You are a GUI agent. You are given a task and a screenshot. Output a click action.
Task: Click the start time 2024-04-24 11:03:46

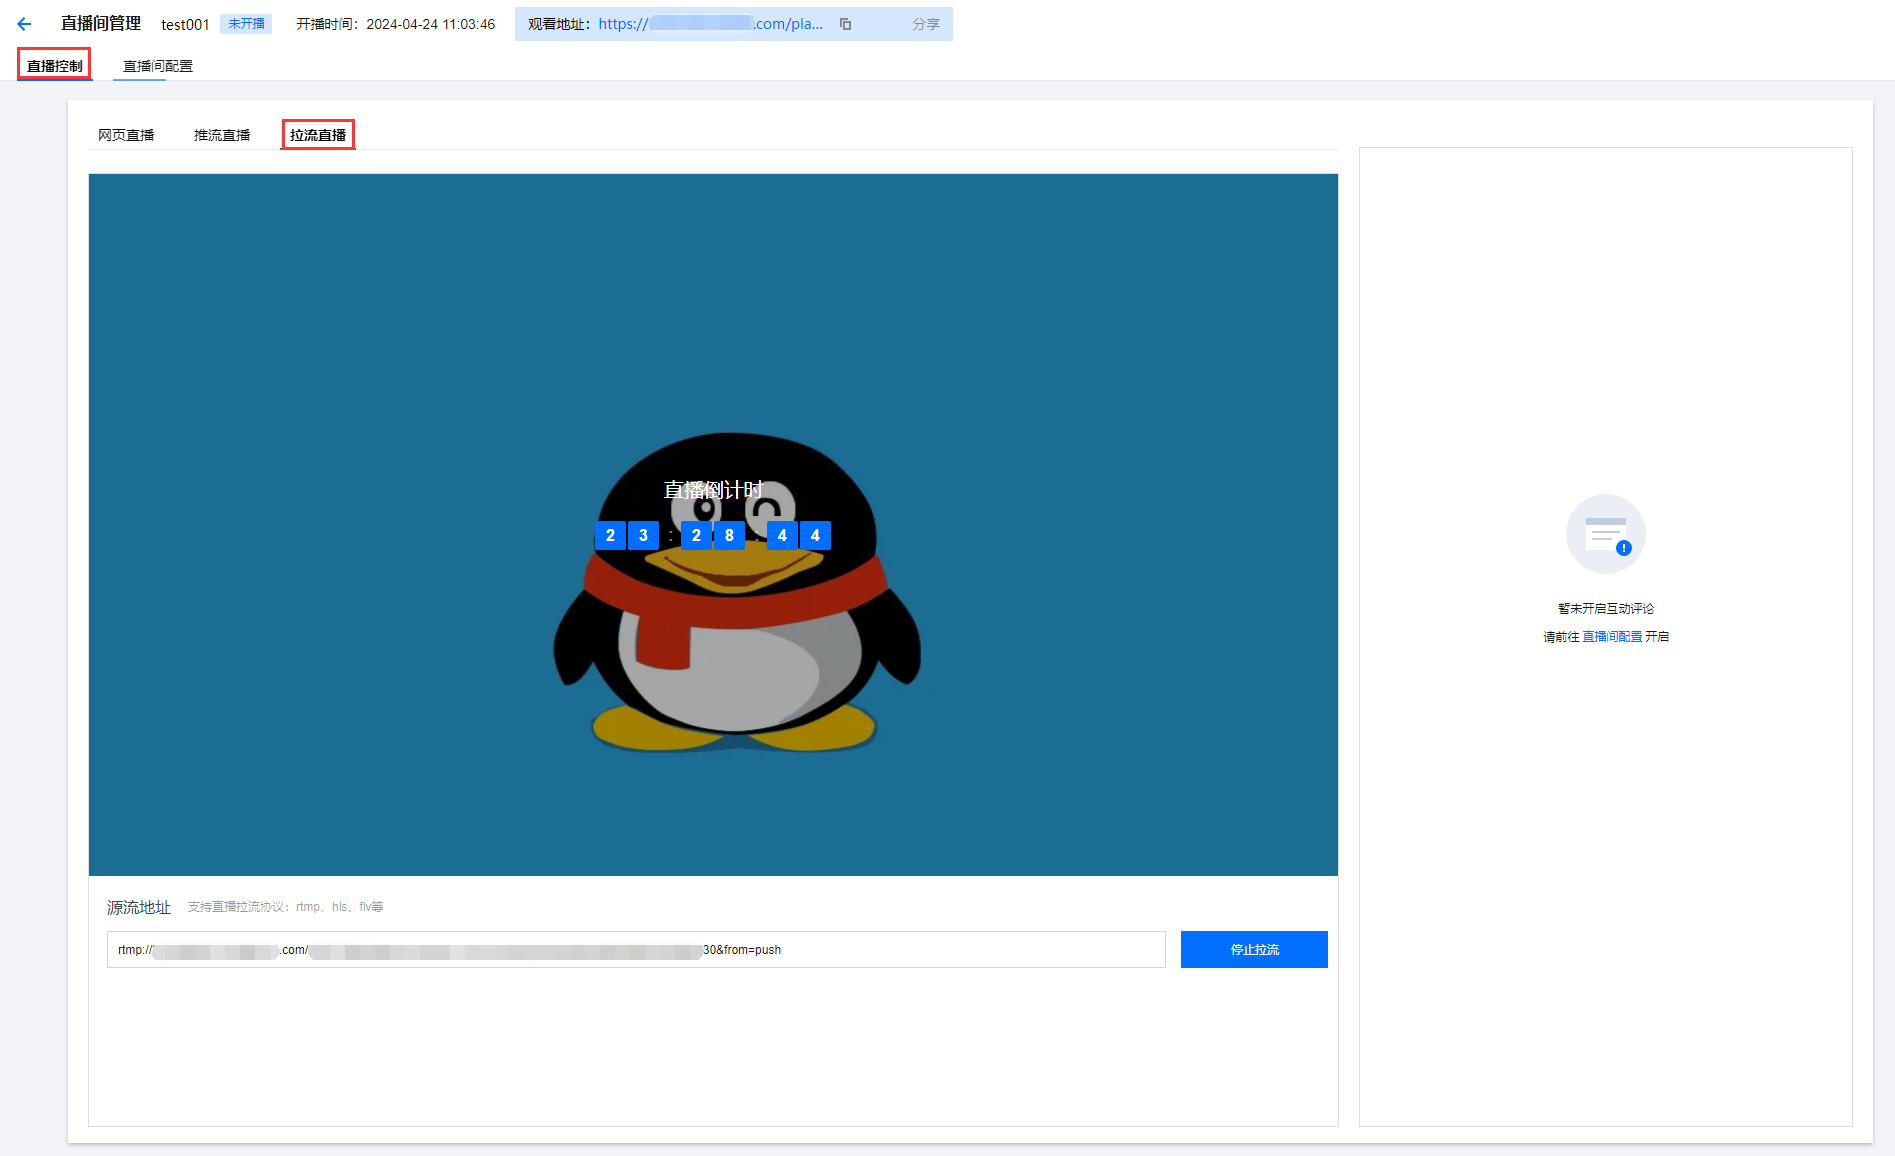coord(431,24)
